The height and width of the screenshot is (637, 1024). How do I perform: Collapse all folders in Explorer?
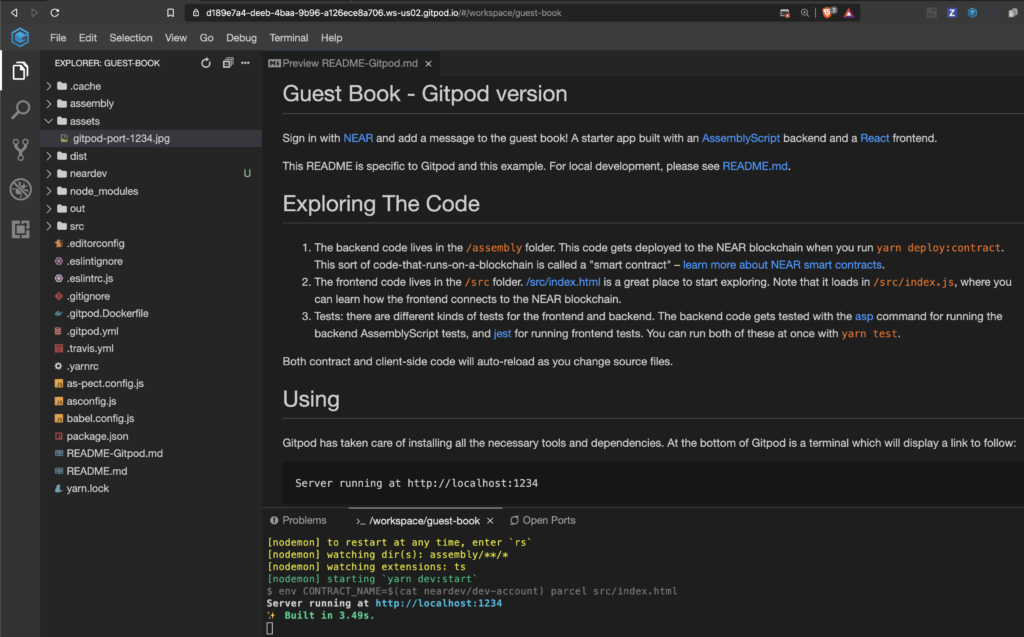pos(227,63)
